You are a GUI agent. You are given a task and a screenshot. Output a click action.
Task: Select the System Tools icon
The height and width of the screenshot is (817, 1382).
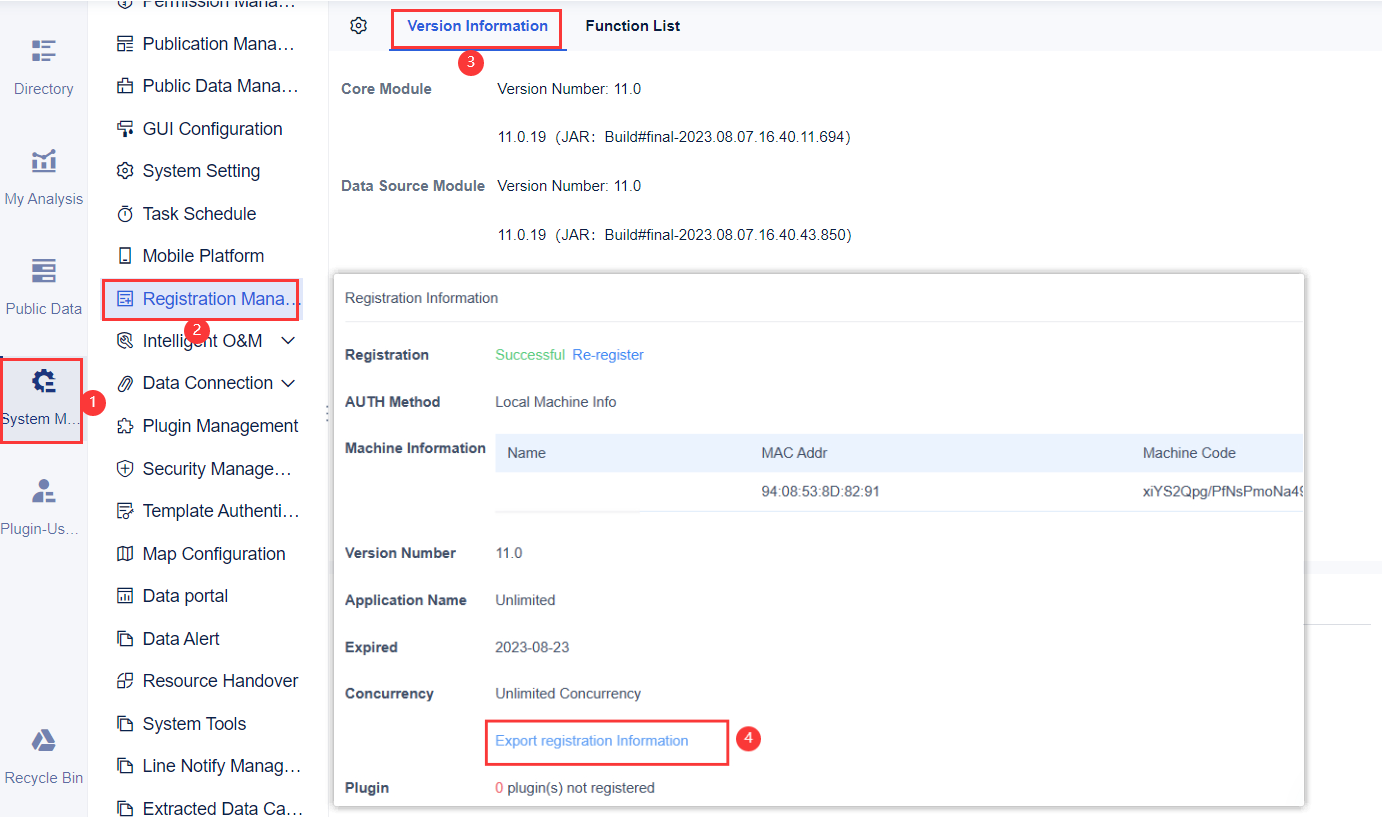point(125,723)
